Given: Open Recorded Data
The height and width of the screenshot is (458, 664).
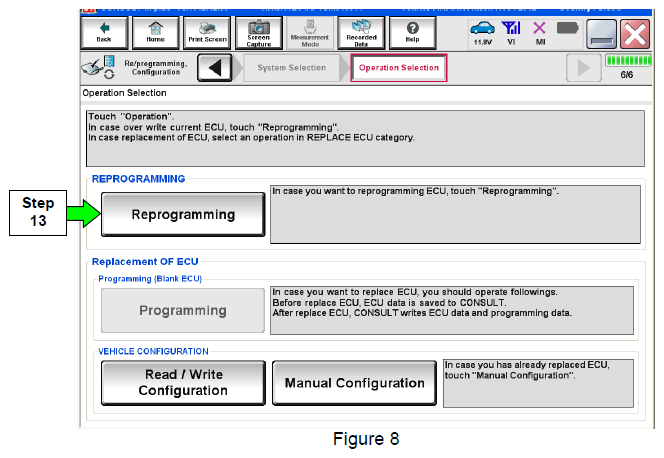Looking at the screenshot, I should 361,33.
